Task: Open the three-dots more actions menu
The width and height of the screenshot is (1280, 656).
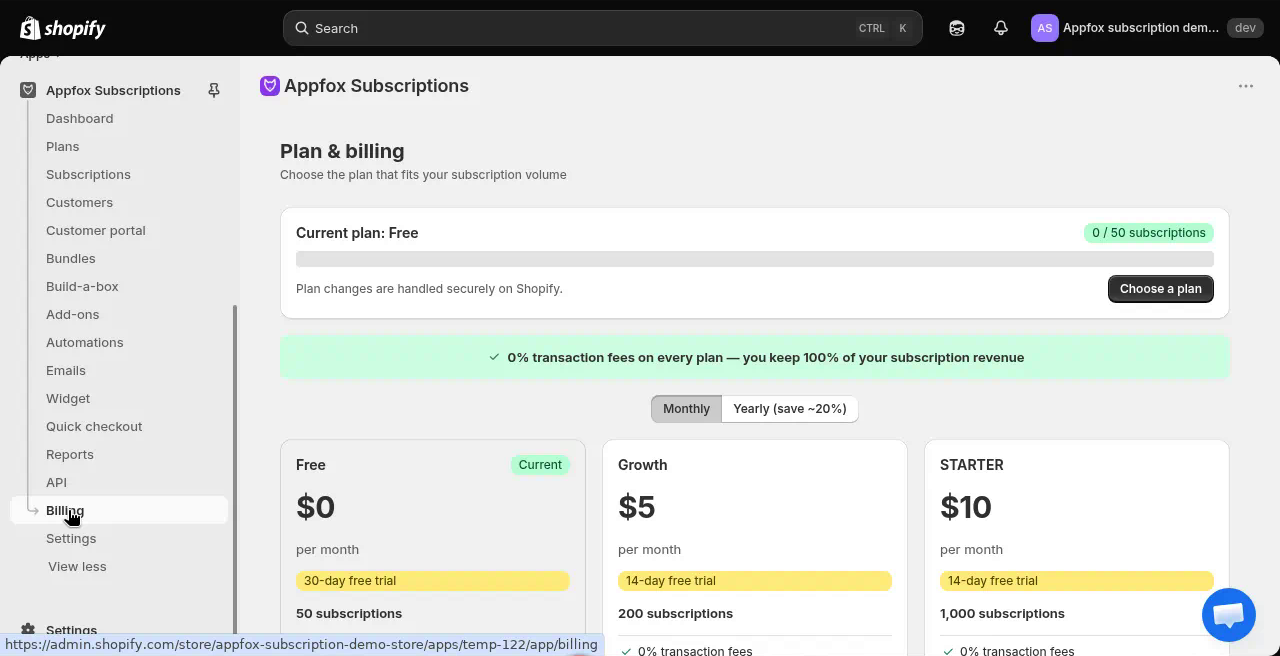Action: point(1246,86)
